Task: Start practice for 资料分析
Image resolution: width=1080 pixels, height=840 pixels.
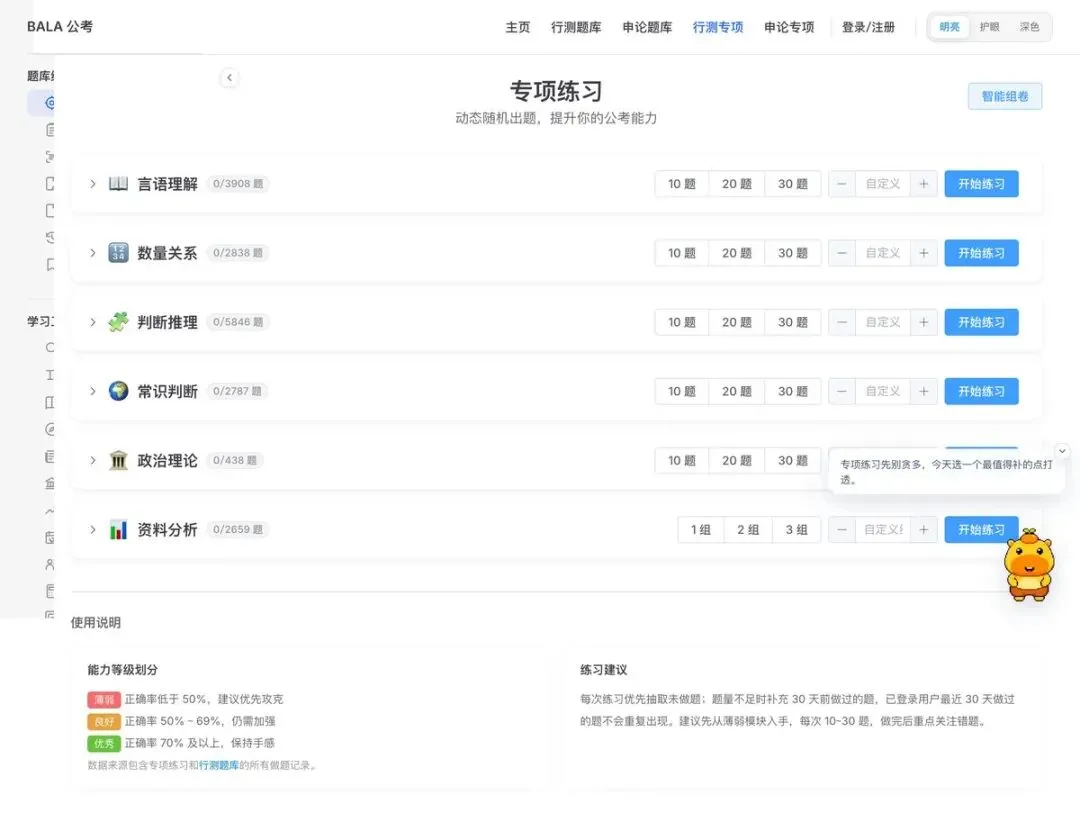Action: [981, 529]
